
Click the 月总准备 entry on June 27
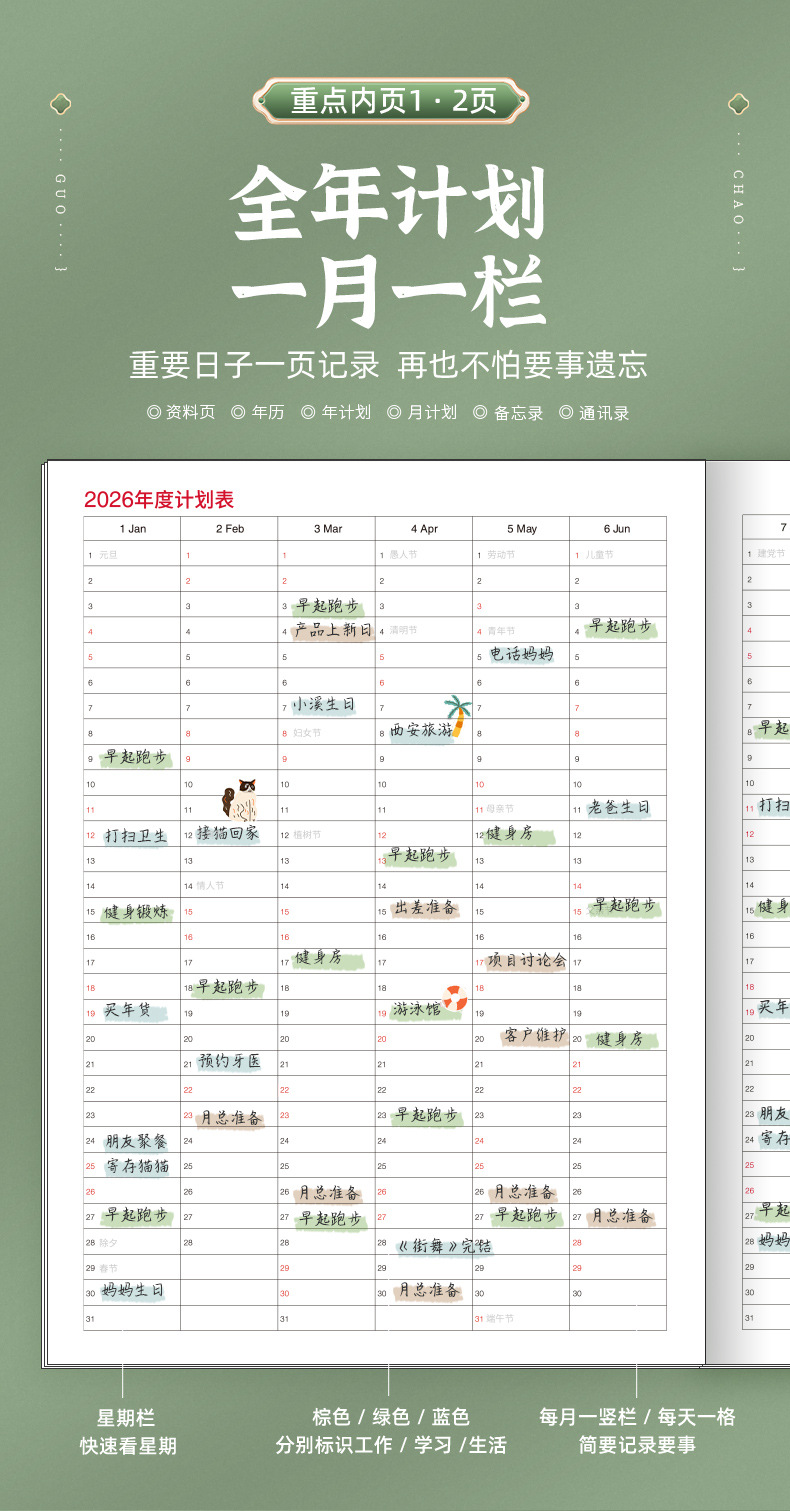pyautogui.click(x=622, y=1216)
